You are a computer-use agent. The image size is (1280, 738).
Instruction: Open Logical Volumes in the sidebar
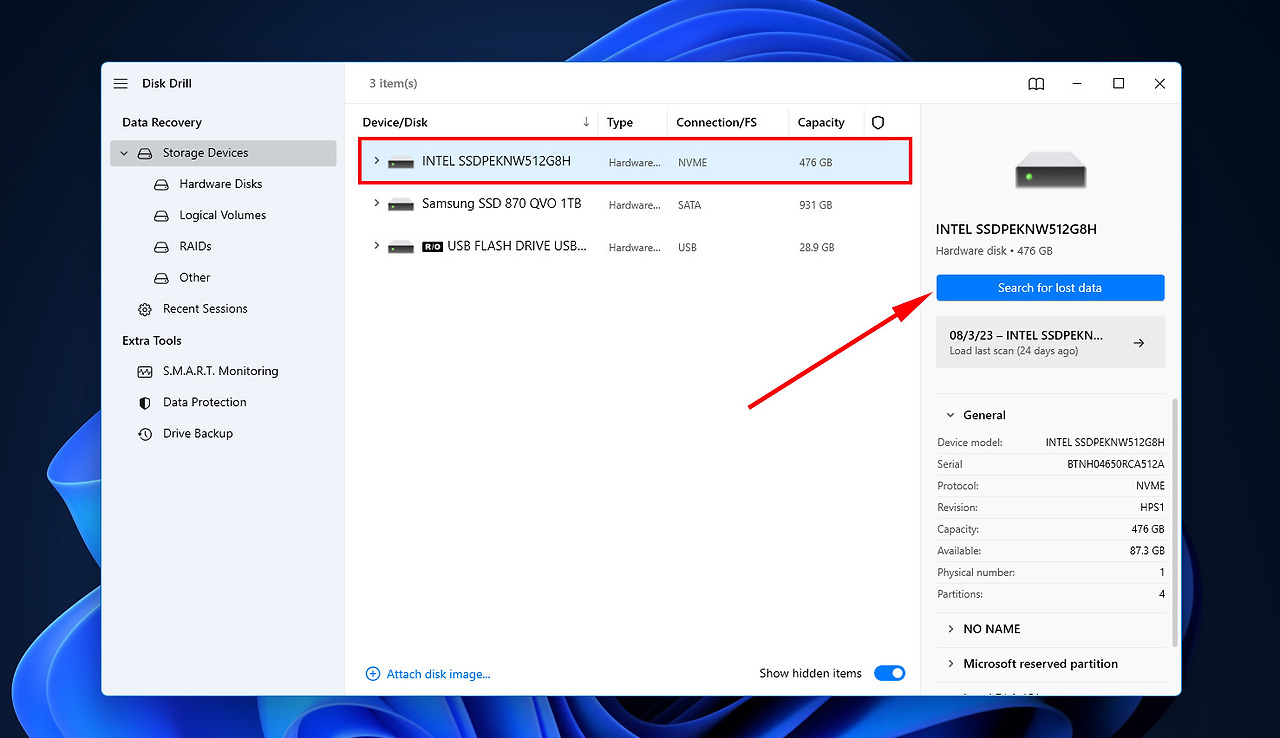pos(223,215)
